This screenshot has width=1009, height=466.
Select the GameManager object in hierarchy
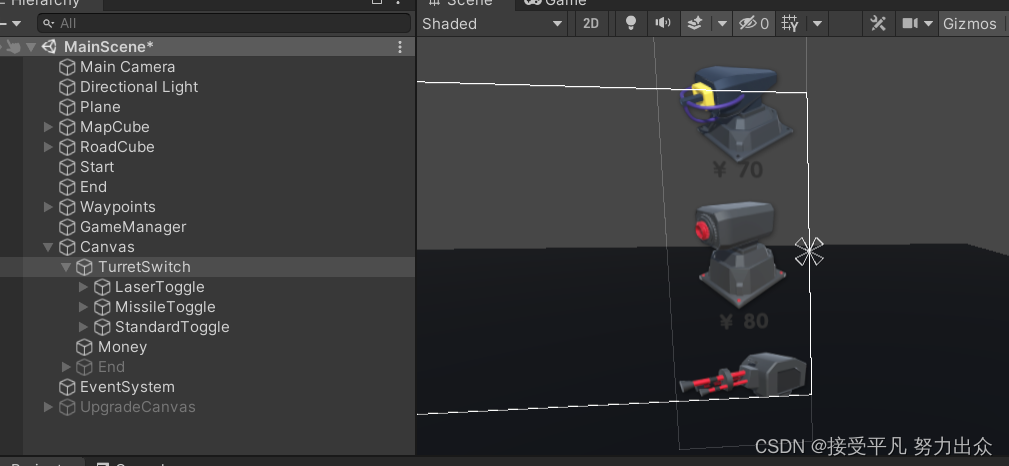point(133,227)
